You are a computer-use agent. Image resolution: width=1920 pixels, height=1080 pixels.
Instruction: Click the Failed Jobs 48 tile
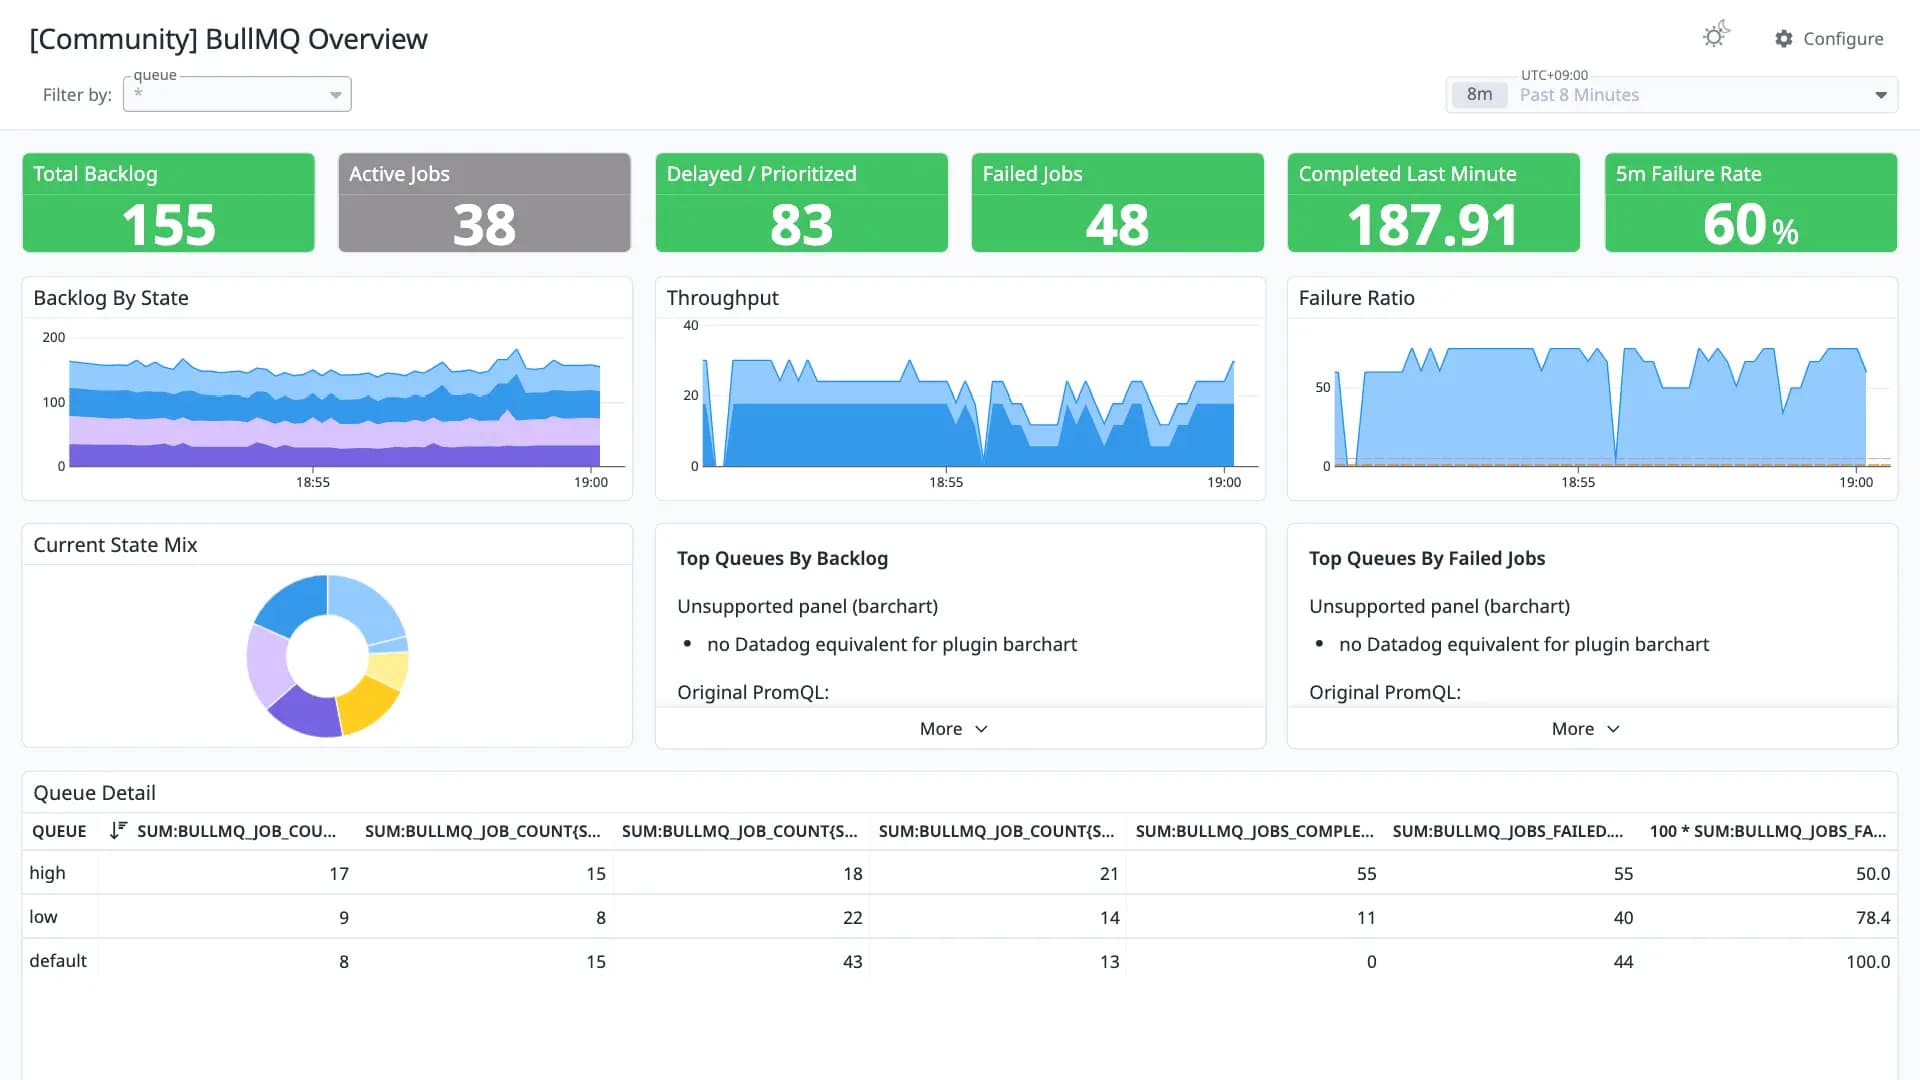click(x=1117, y=202)
